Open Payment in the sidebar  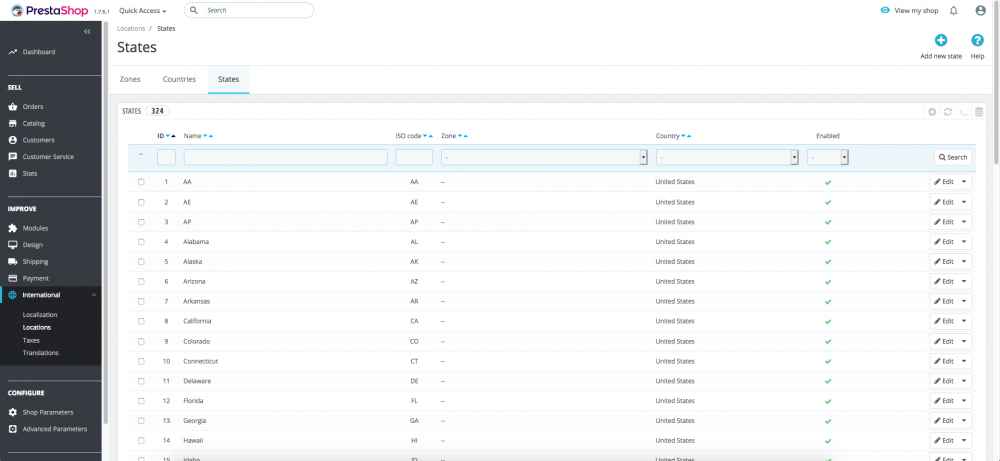35,278
